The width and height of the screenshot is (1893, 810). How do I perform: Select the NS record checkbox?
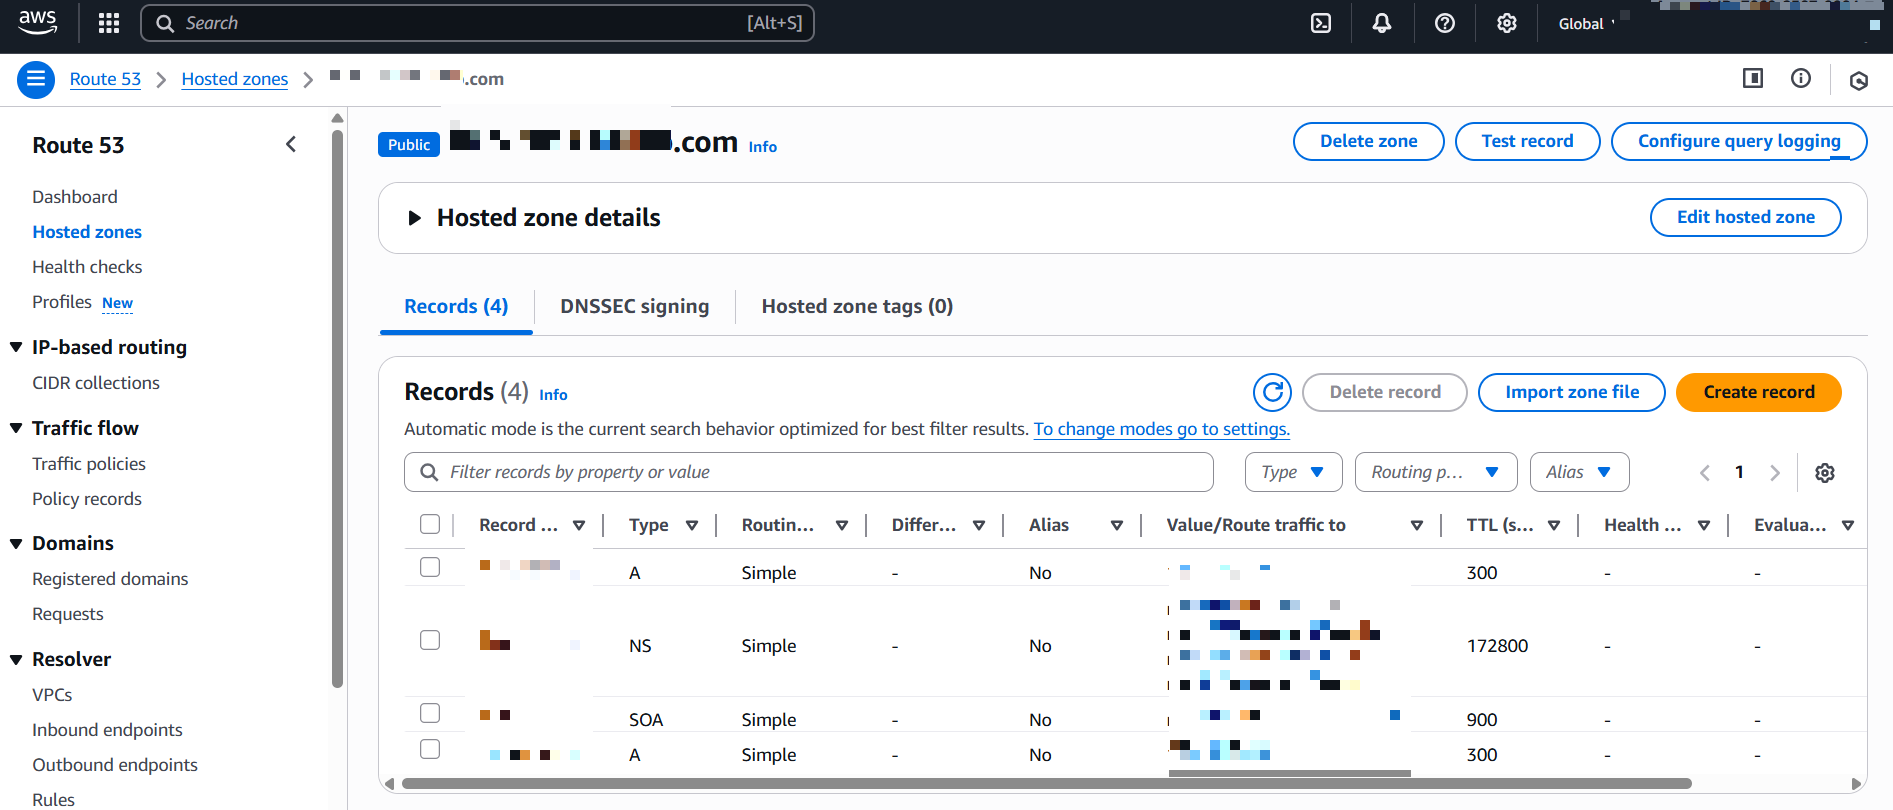[x=430, y=640]
